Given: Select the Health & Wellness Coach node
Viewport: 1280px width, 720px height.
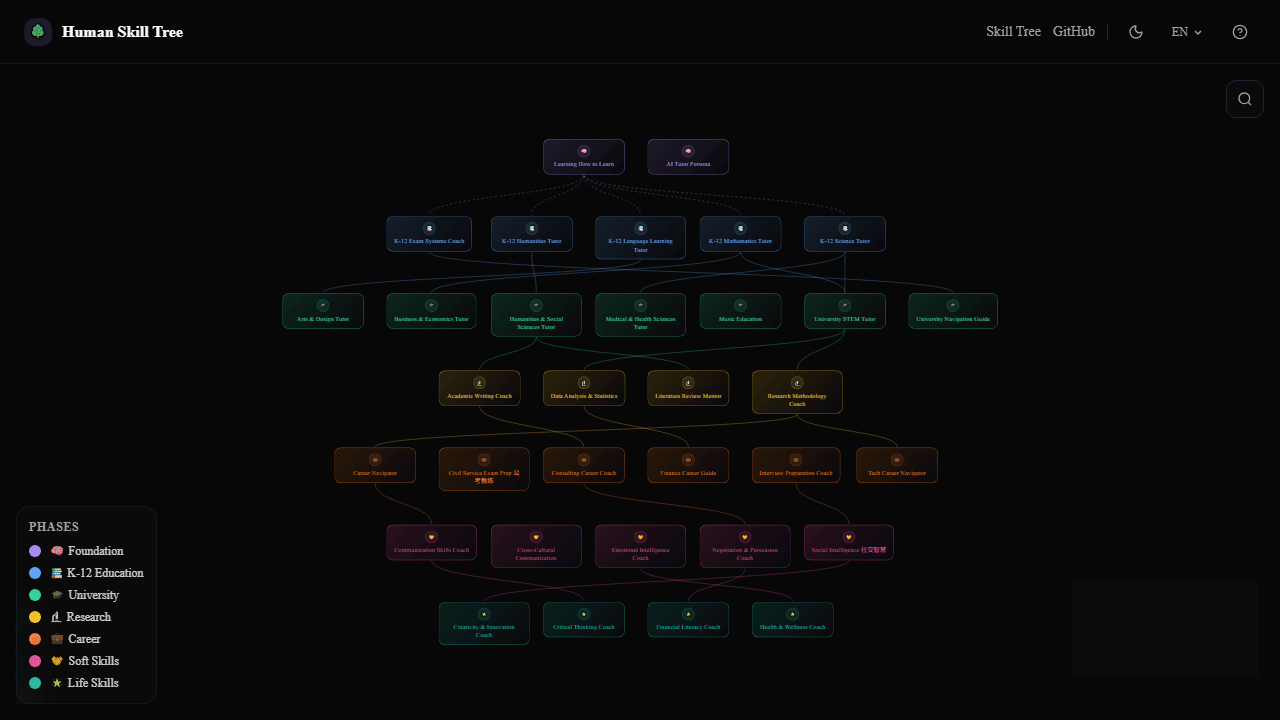Looking at the screenshot, I should click(792, 620).
